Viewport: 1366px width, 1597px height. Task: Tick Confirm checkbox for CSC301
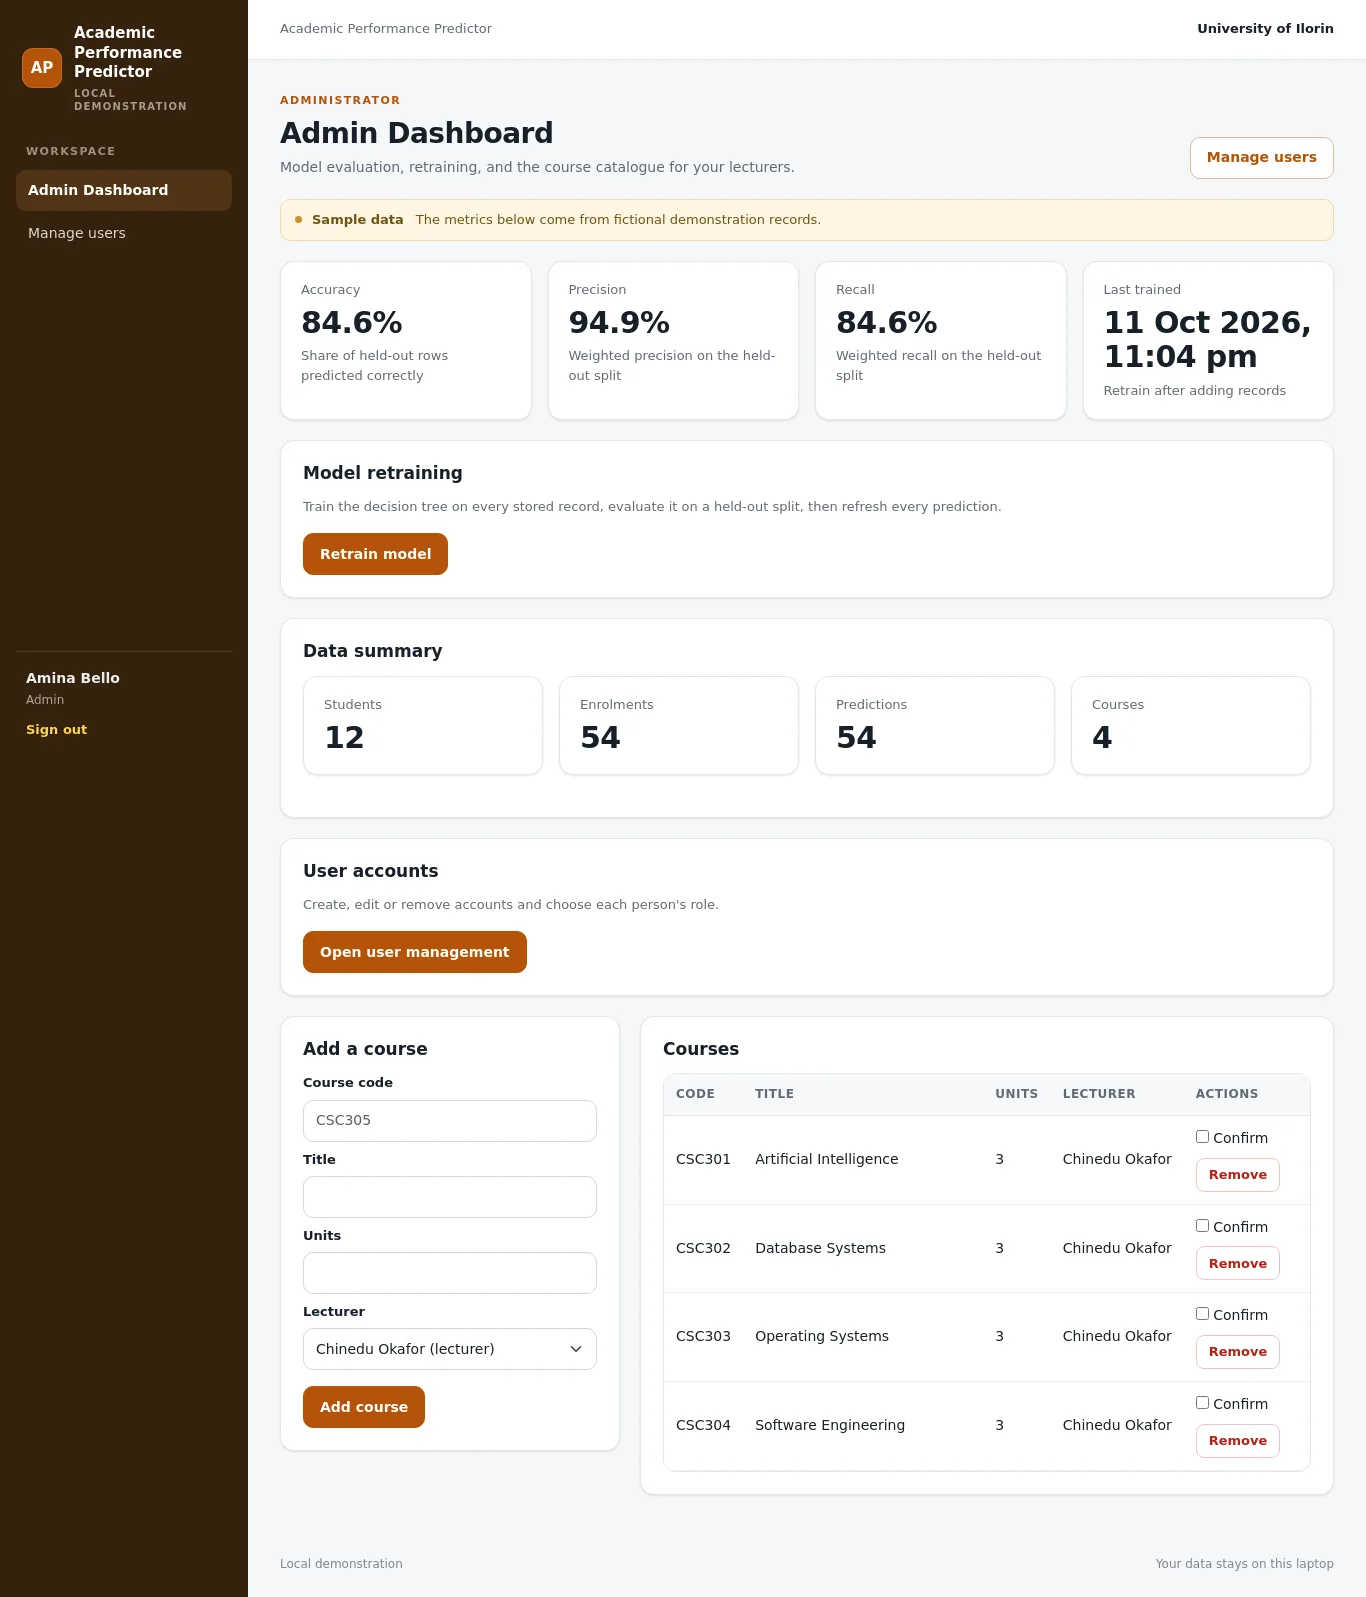tap(1202, 1137)
